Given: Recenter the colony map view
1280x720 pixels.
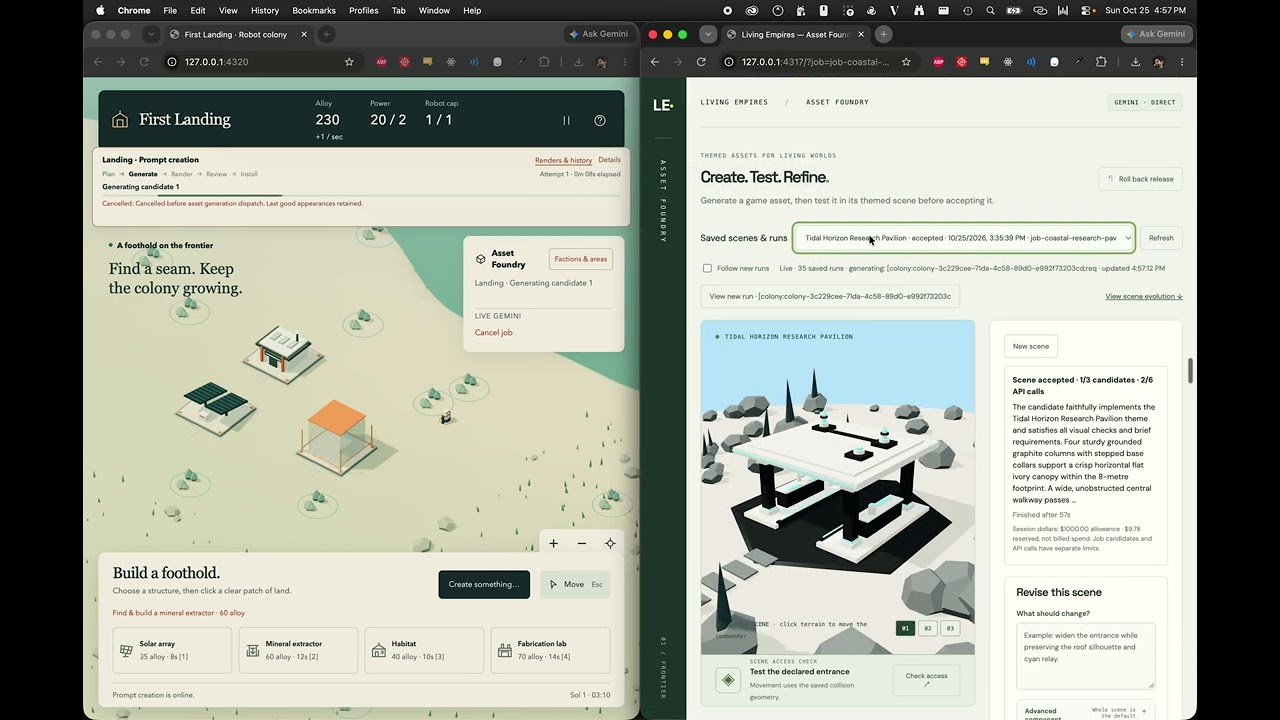Looking at the screenshot, I should tap(610, 543).
